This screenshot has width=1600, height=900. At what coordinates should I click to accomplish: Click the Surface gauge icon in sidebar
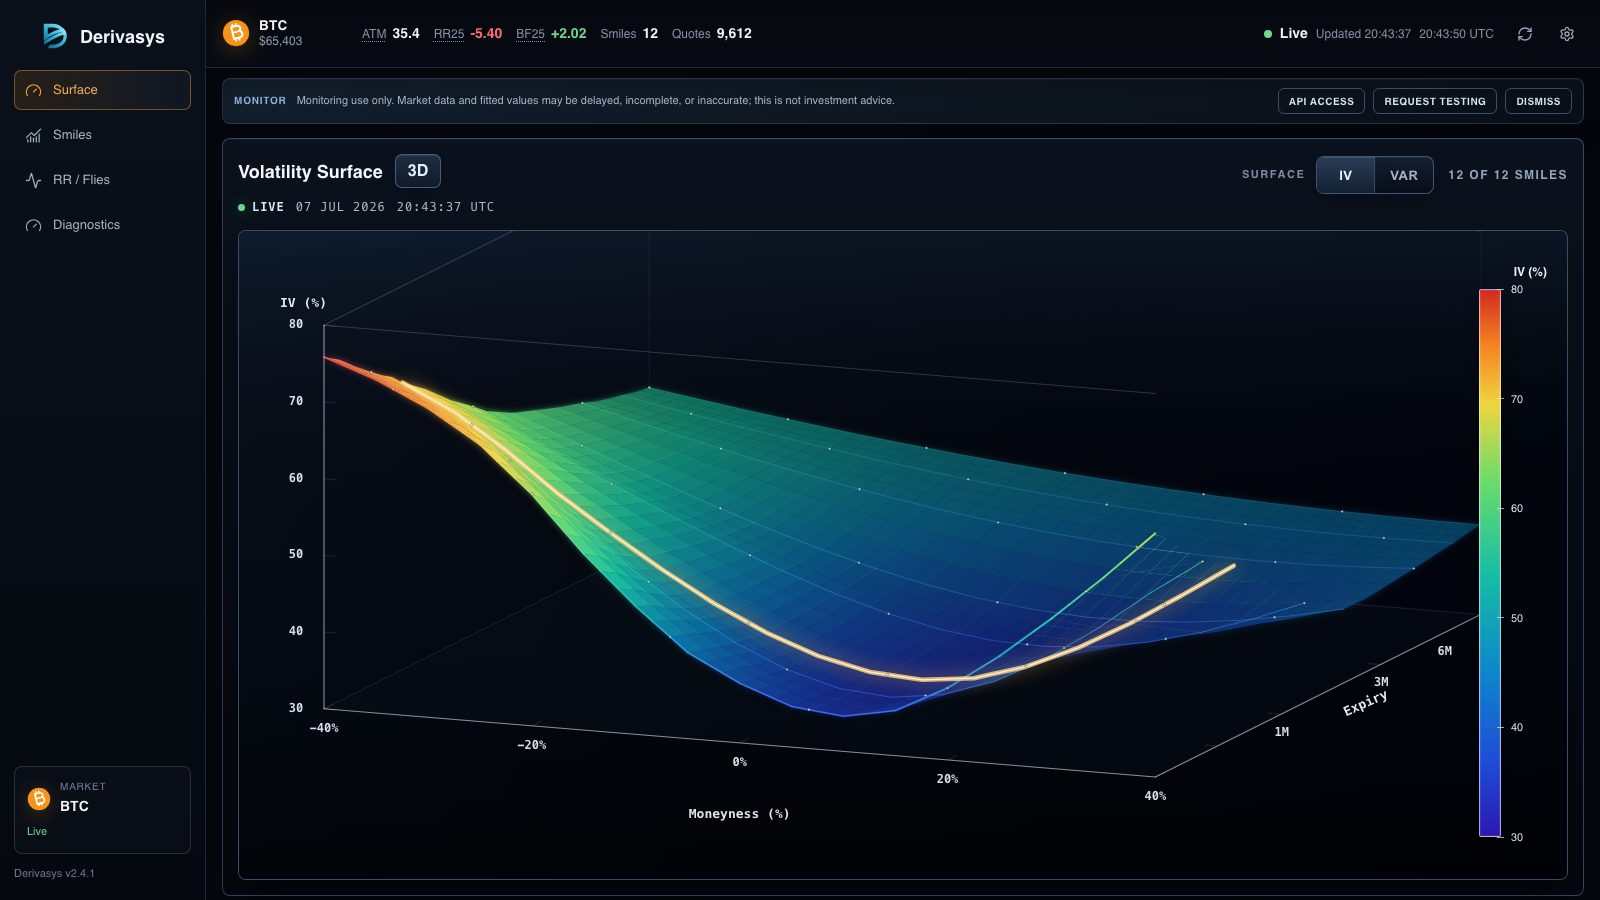click(33, 90)
